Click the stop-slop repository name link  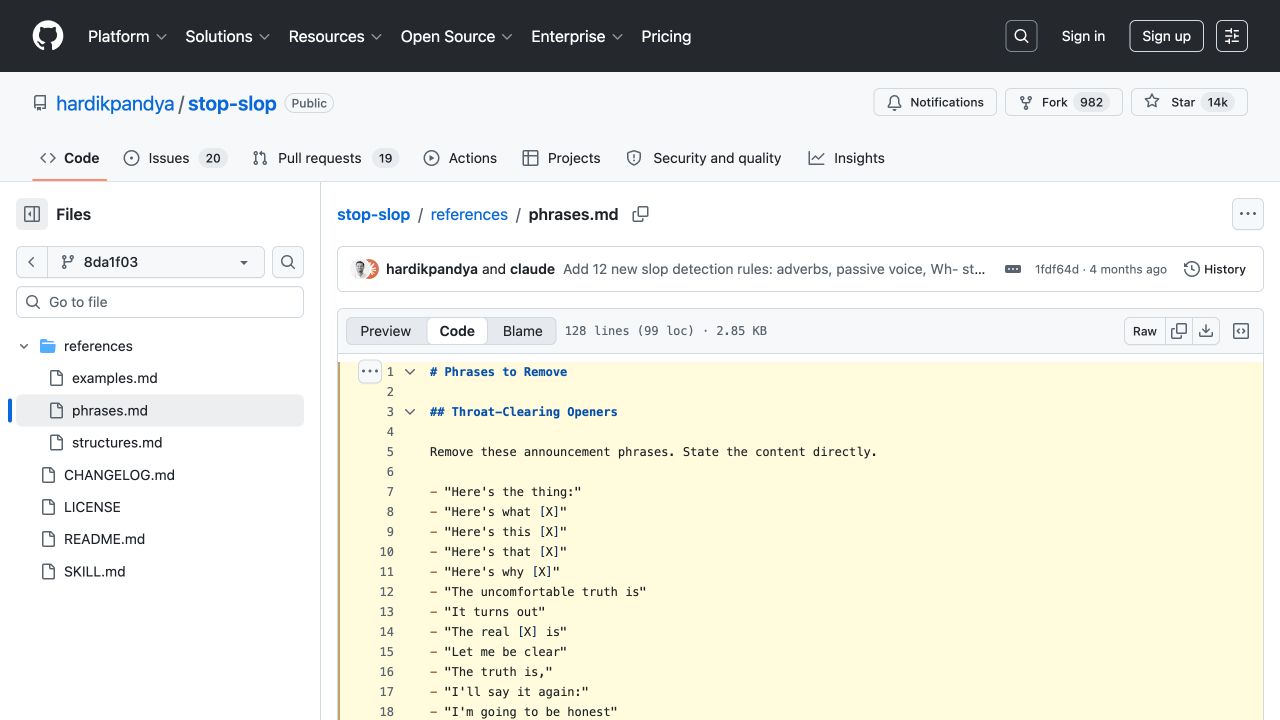232,103
